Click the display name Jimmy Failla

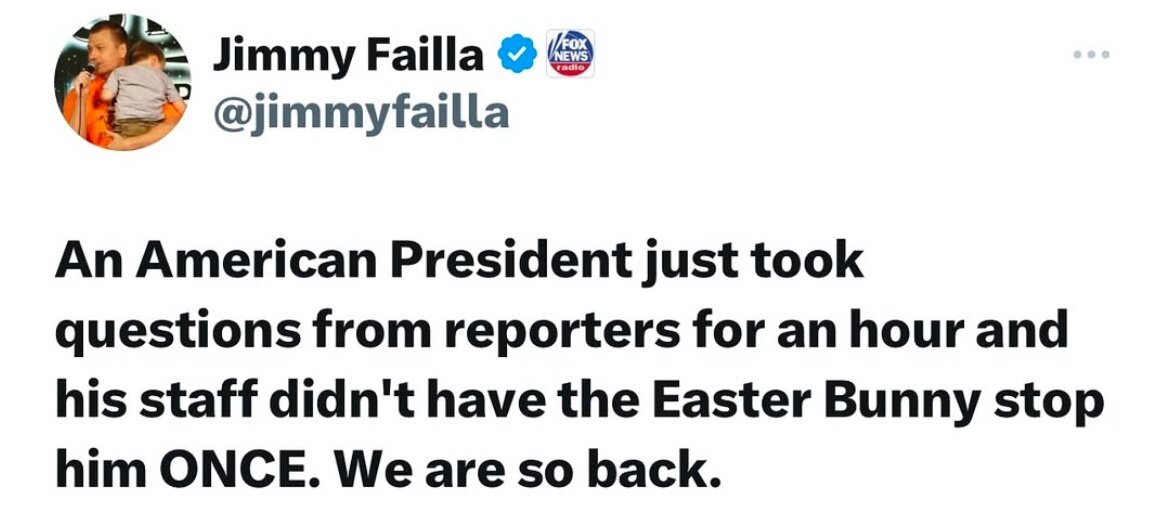347,57
